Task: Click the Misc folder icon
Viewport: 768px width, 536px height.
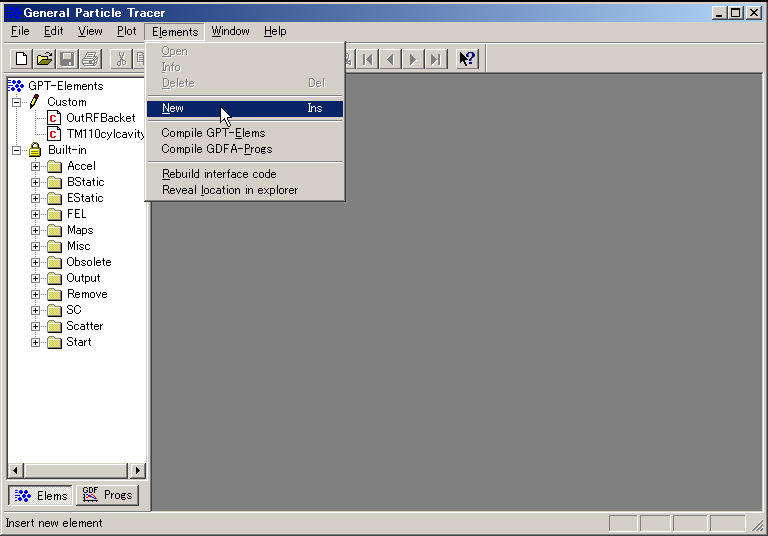Action: coord(54,246)
